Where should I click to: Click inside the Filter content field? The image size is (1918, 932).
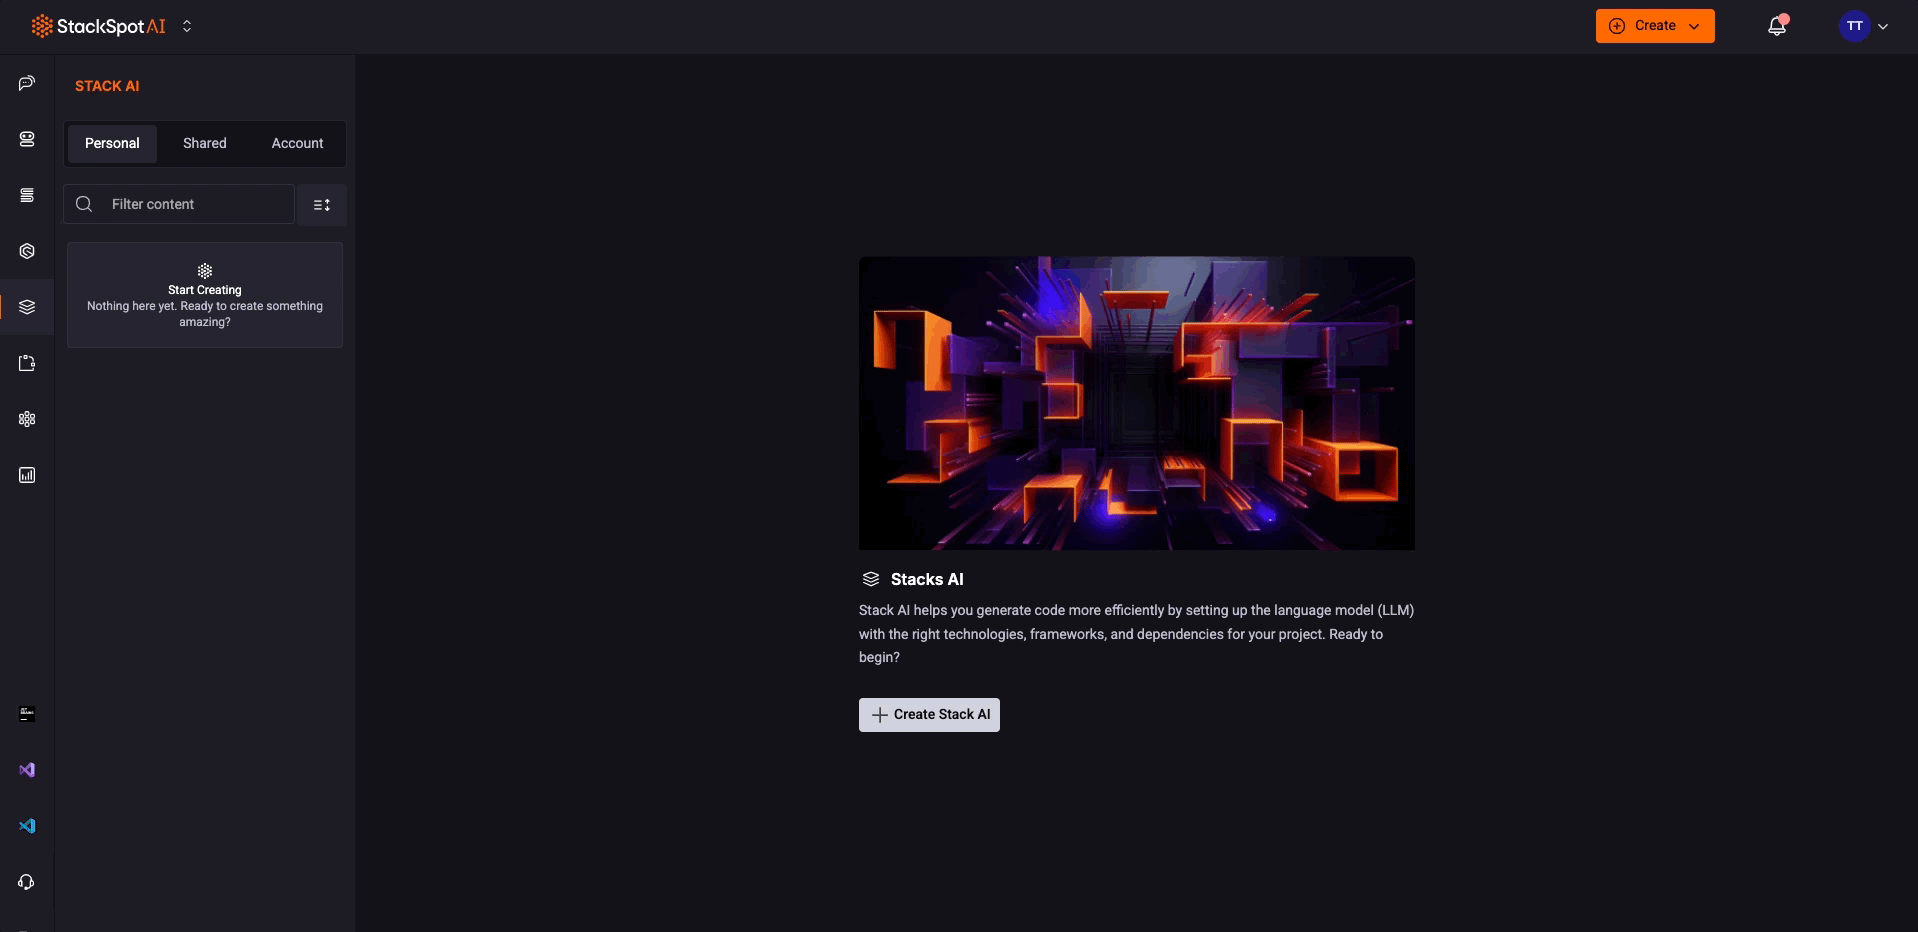coord(178,204)
